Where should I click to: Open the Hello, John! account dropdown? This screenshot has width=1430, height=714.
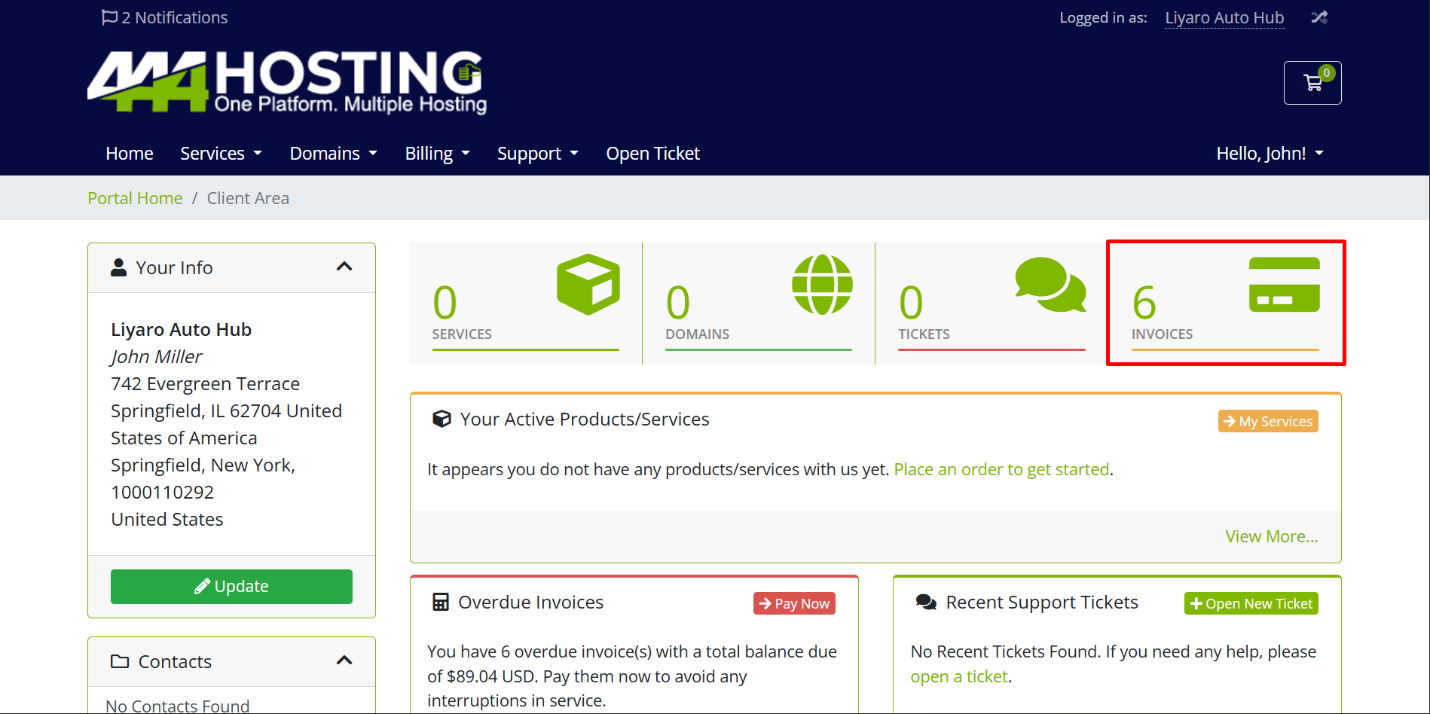click(1269, 153)
